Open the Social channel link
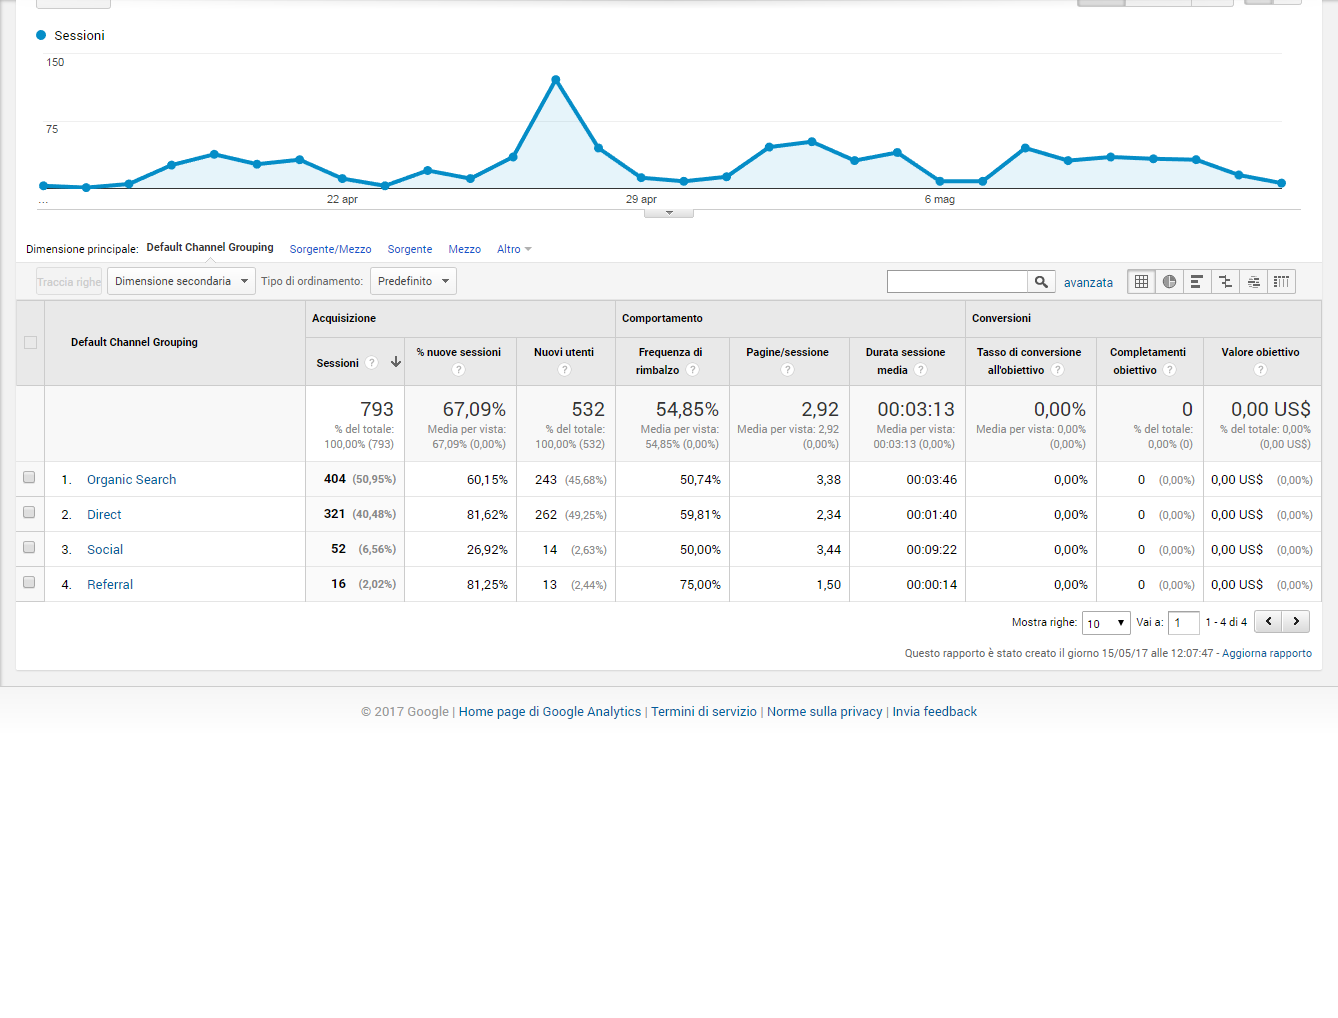The height and width of the screenshot is (1018, 1338). coord(105,550)
